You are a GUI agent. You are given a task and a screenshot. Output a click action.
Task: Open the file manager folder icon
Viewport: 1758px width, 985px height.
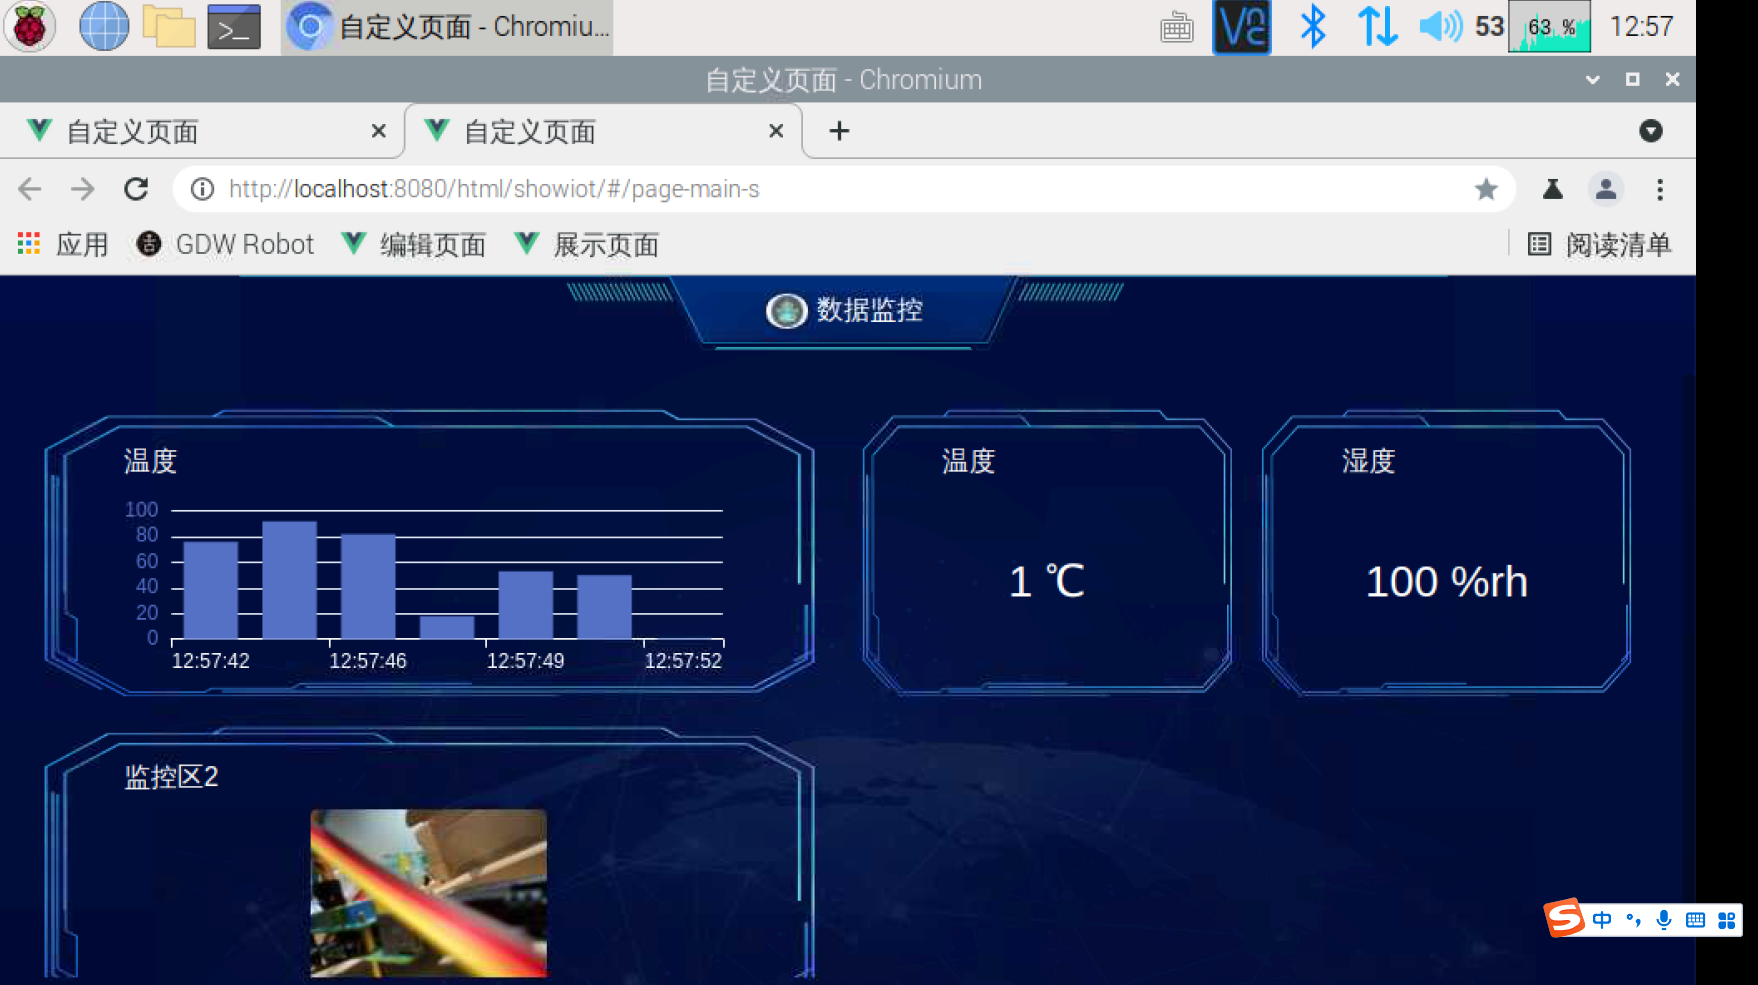pos(169,27)
